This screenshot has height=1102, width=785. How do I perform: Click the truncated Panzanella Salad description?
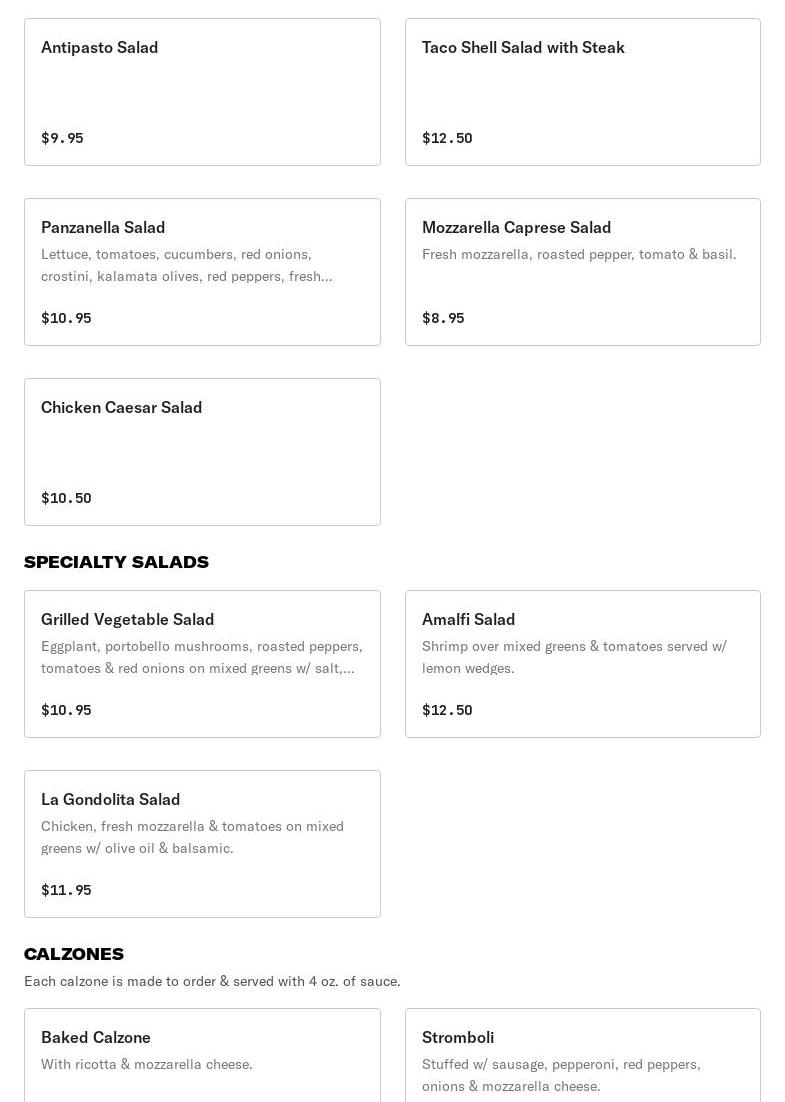(x=187, y=265)
